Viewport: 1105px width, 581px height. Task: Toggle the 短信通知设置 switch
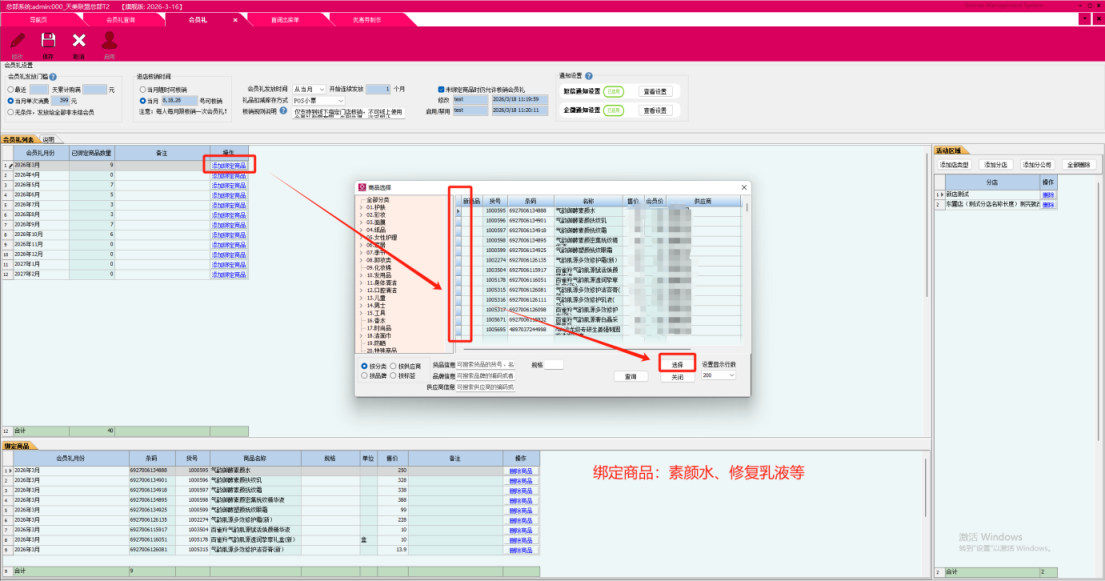613,91
